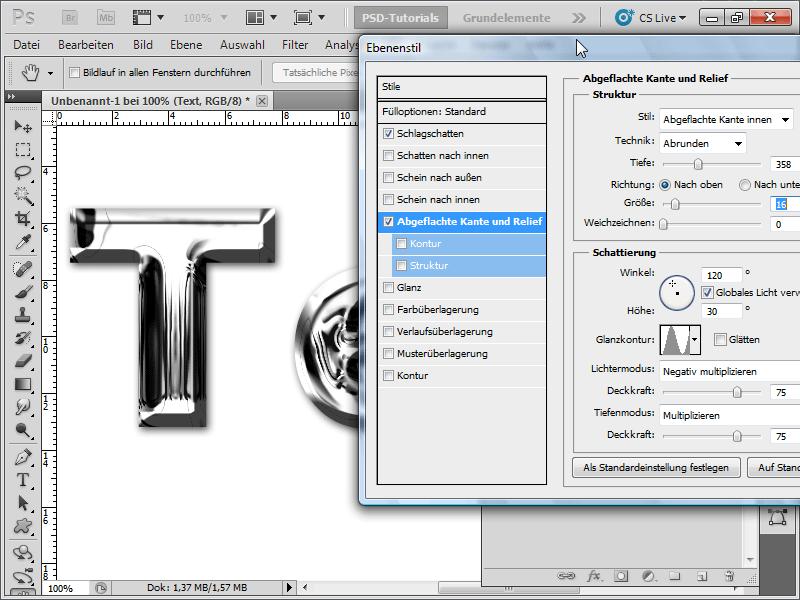Viewport: 800px width, 600px height.
Task: Click the delete layer trash icon
Action: [x=729, y=576]
